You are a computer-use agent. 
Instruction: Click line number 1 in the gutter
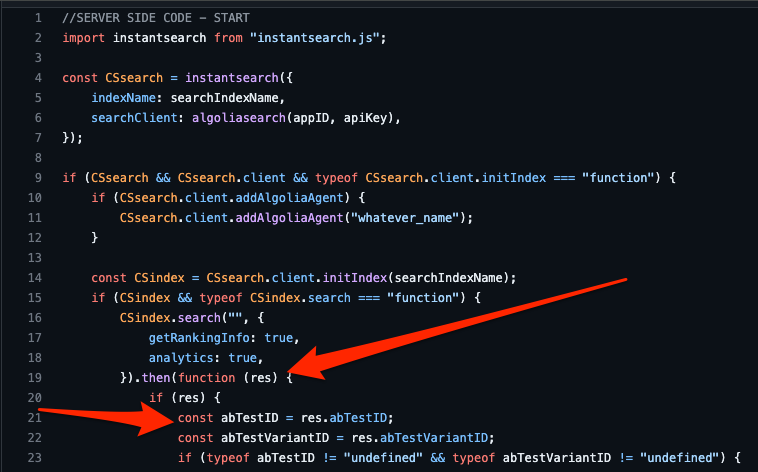(x=38, y=18)
